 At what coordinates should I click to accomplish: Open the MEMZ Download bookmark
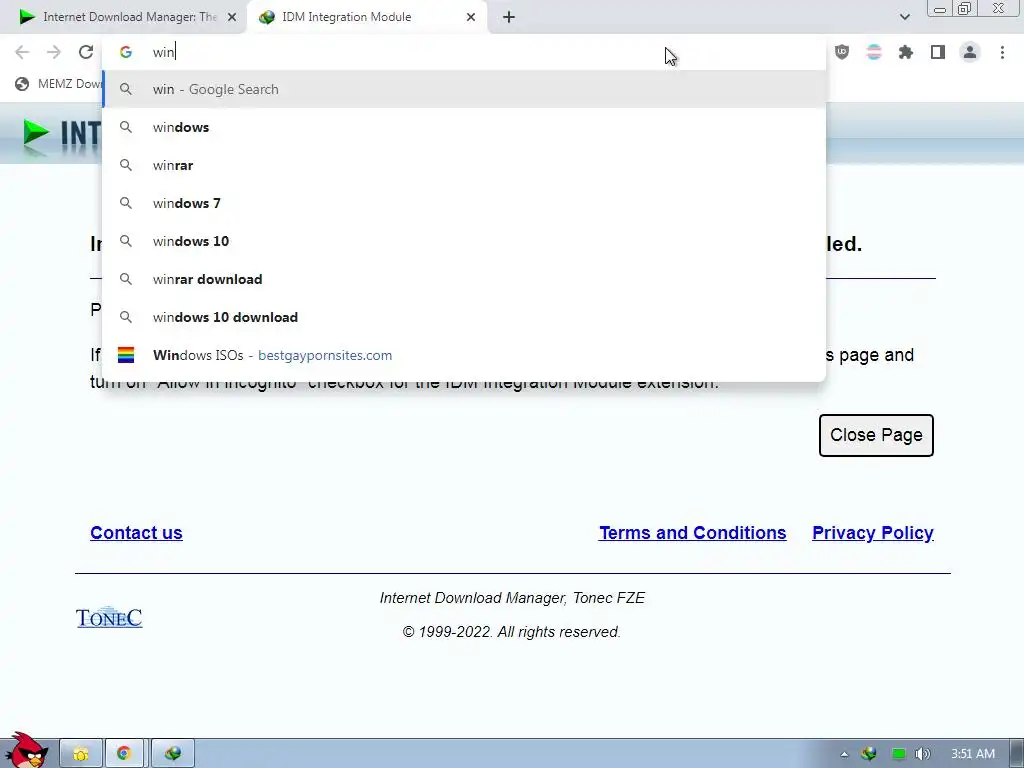(x=59, y=84)
